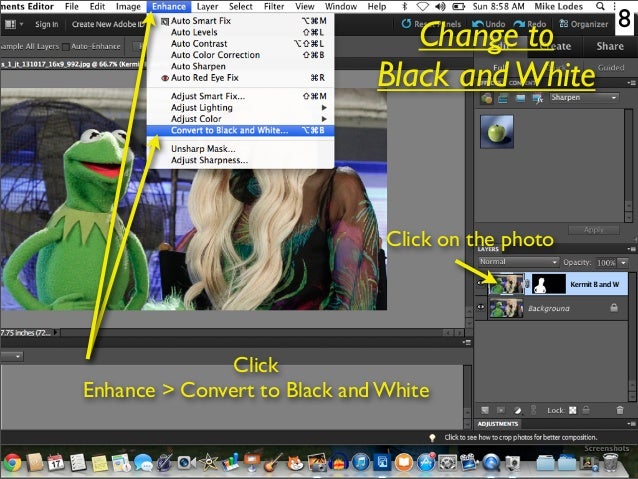The height and width of the screenshot is (479, 638).
Task: Choose Auto Smart Fix
Action: (x=240, y=21)
